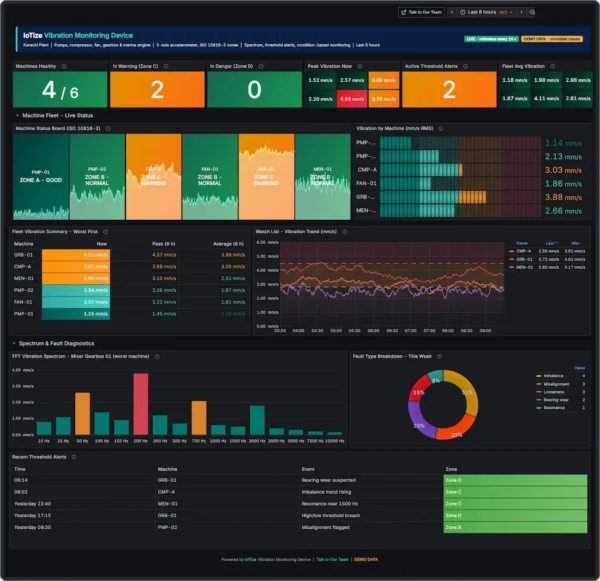Sort fleet summary by Average (6 h) column
Viewport: 600px width, 581px height.
coord(228,244)
